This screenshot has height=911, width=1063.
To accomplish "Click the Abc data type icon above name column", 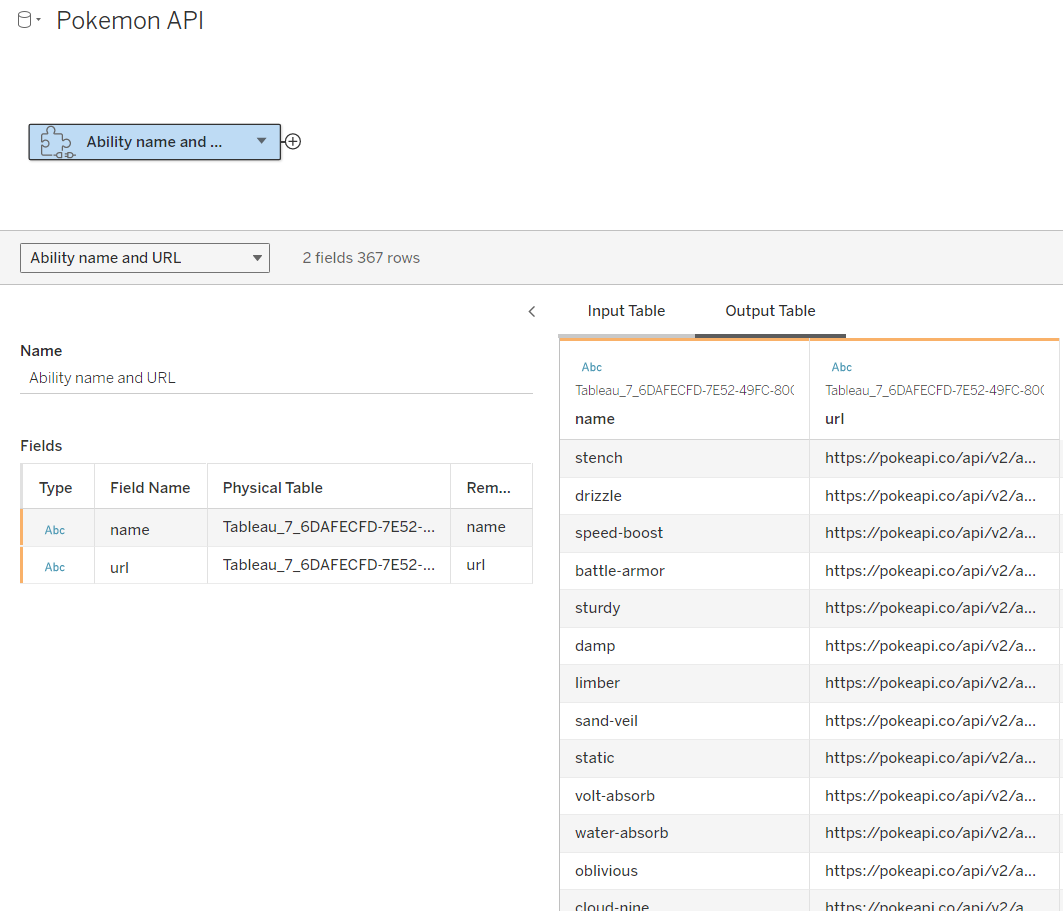I will tap(592, 367).
